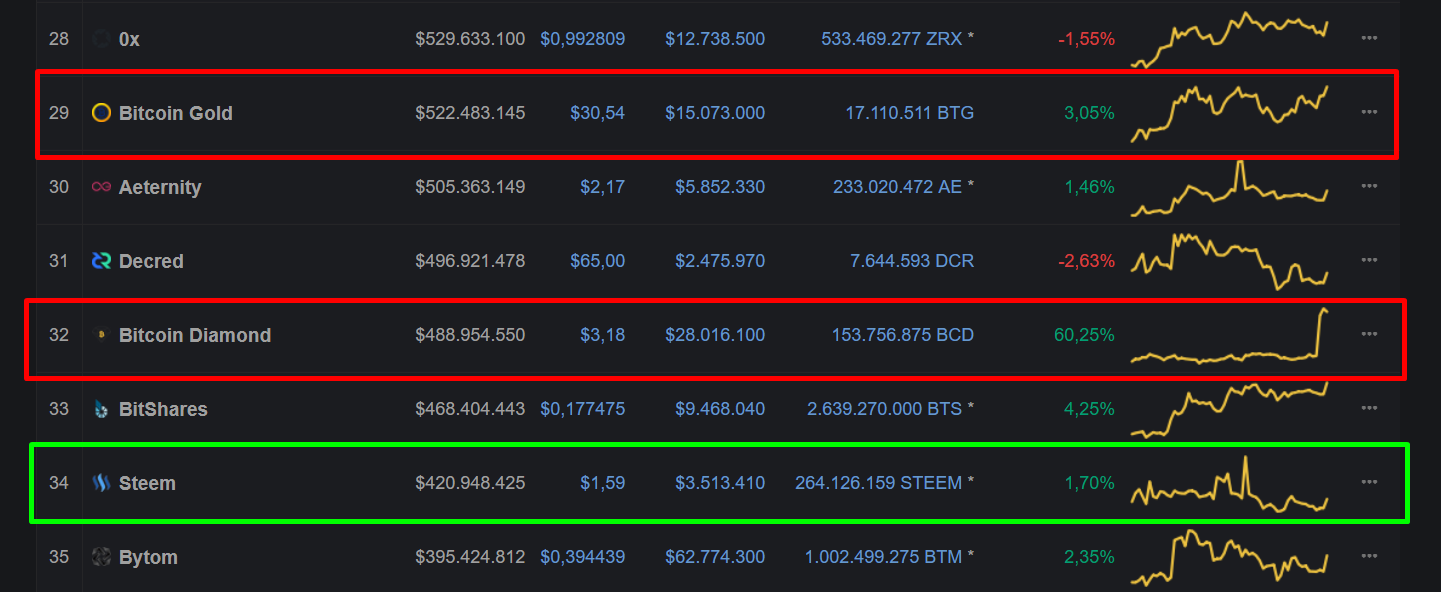Open the more options menu for 0x
Viewport: 1441px width, 592px height.
tap(1369, 38)
